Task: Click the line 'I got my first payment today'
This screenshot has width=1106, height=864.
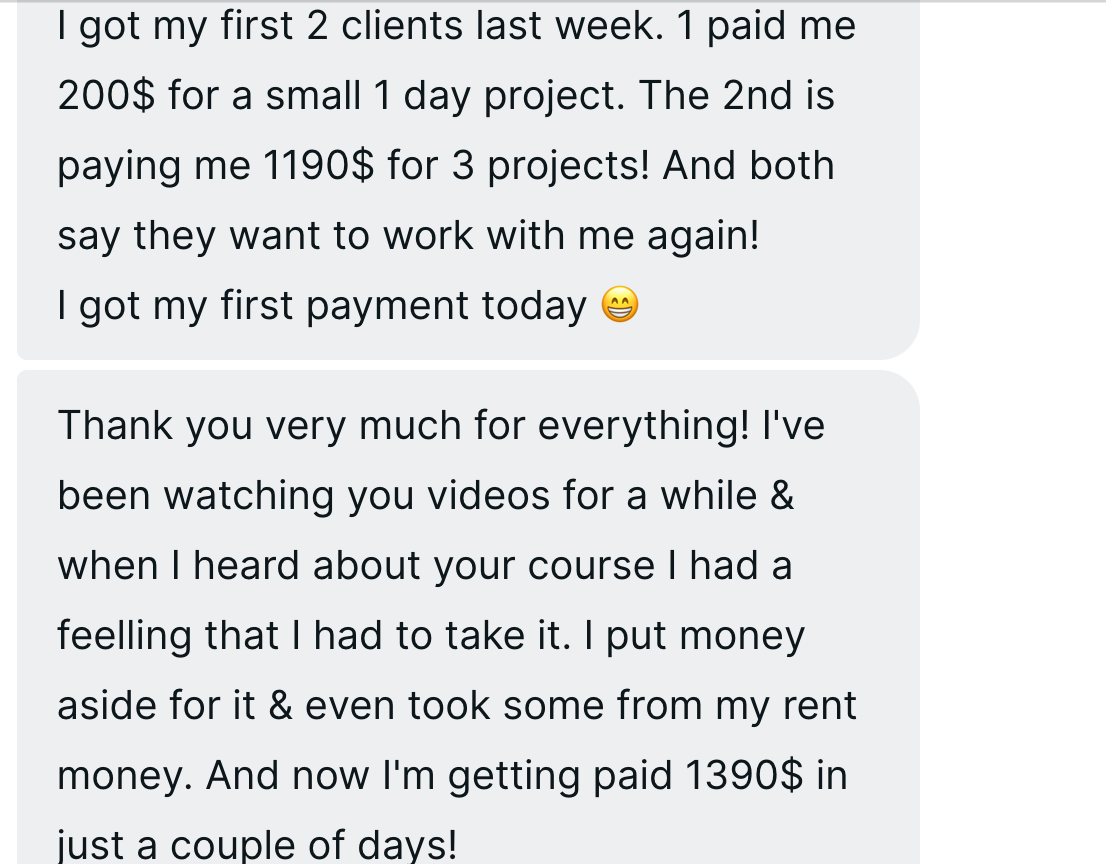Action: (321, 306)
